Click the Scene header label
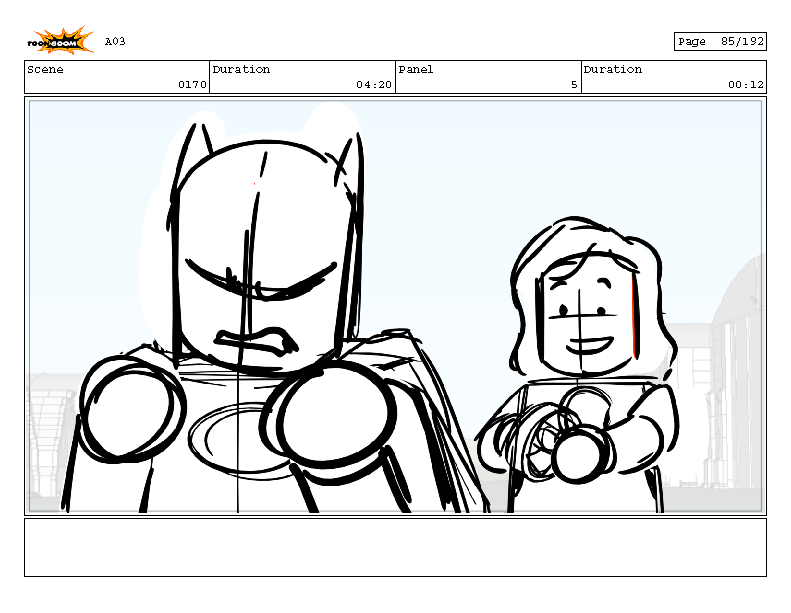The width and height of the screenshot is (791, 613). (x=45, y=70)
